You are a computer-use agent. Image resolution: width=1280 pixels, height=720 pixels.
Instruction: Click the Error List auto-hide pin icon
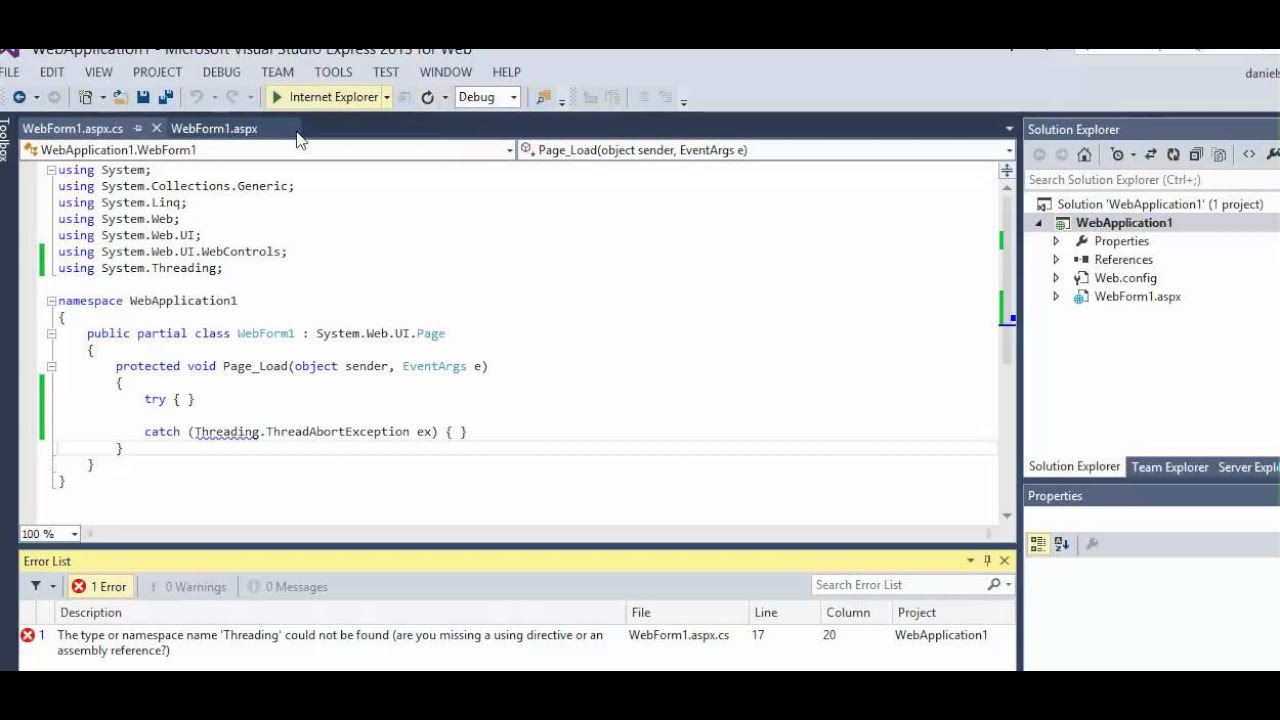click(987, 561)
